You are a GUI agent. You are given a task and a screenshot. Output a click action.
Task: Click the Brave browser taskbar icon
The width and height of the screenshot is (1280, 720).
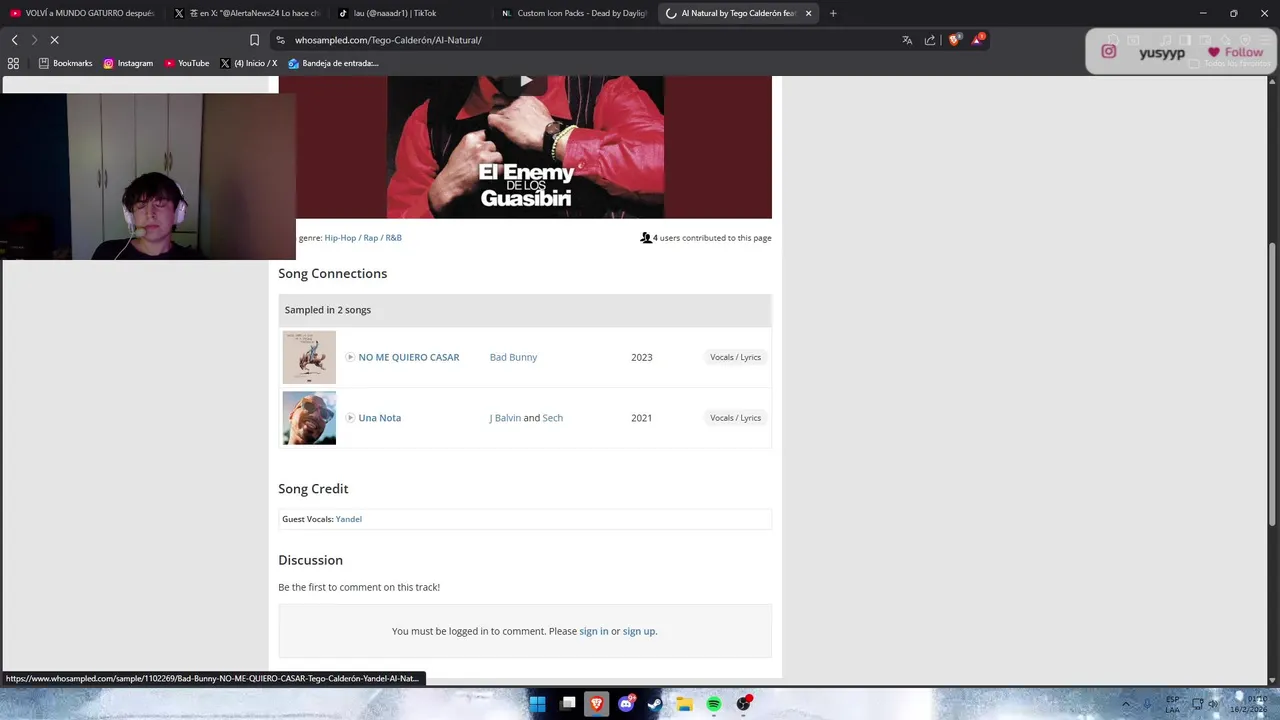click(x=597, y=704)
